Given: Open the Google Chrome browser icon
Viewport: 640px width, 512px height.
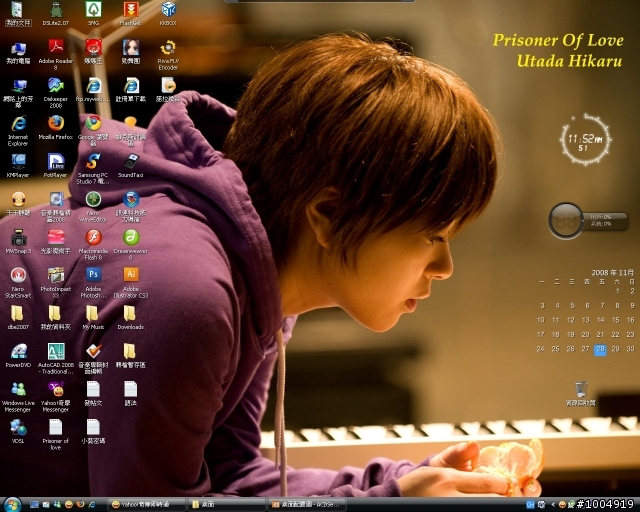Looking at the screenshot, I should coord(93,131).
